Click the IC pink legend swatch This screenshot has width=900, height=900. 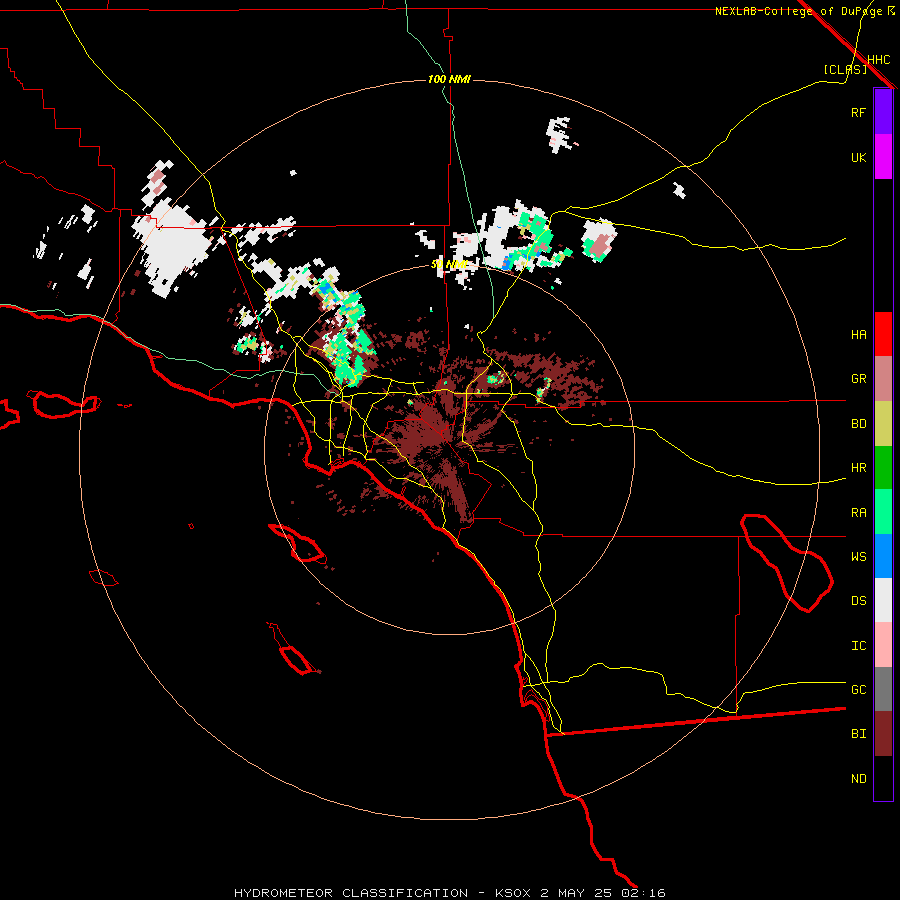(883, 645)
